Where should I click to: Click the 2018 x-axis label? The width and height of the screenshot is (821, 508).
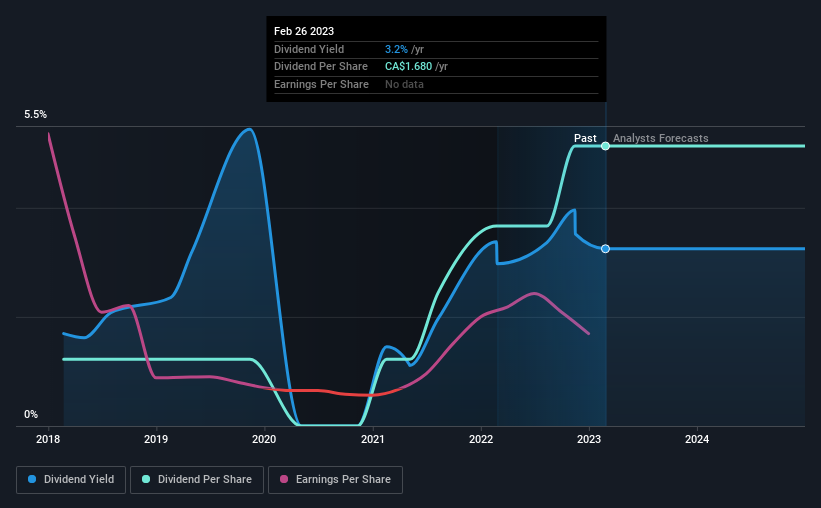48,439
